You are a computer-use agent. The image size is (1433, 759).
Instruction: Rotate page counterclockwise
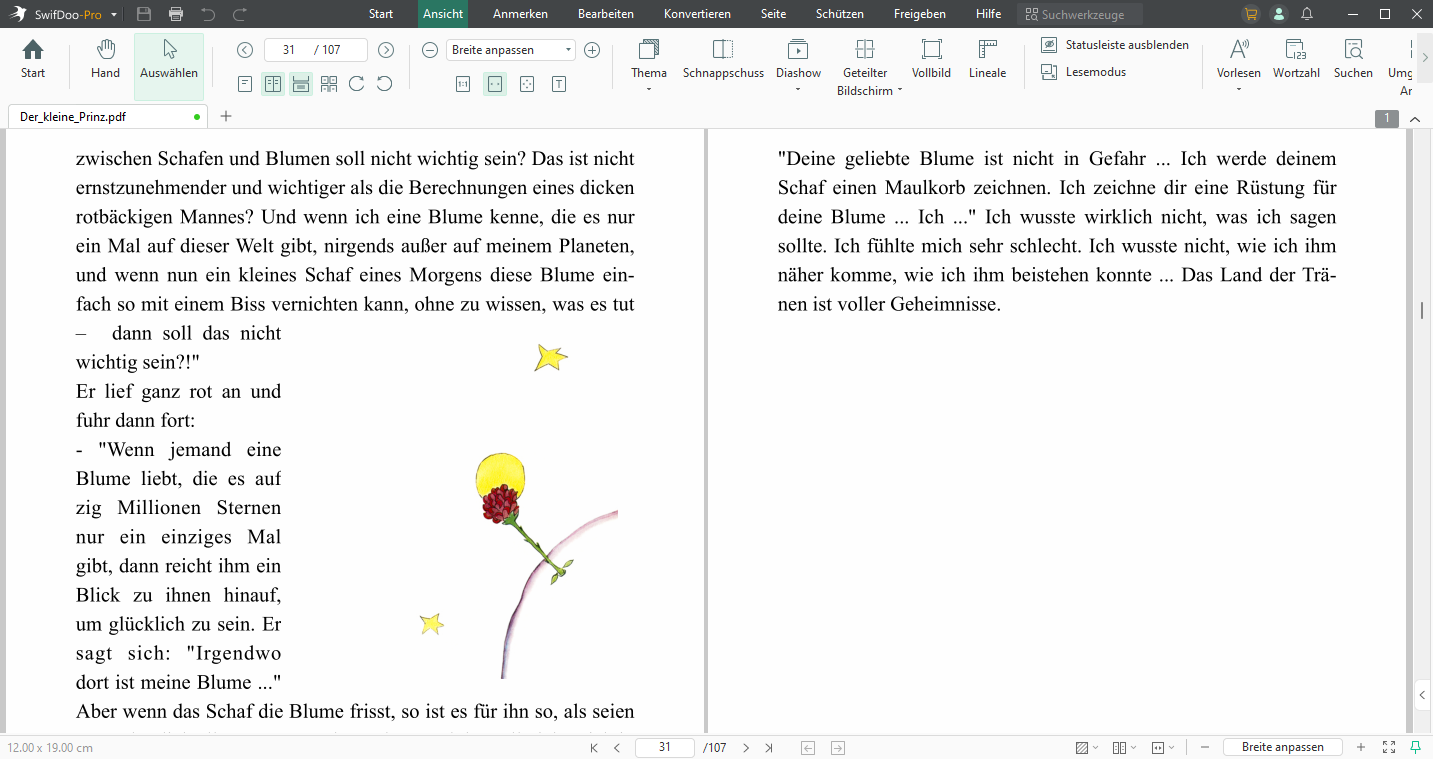point(384,84)
